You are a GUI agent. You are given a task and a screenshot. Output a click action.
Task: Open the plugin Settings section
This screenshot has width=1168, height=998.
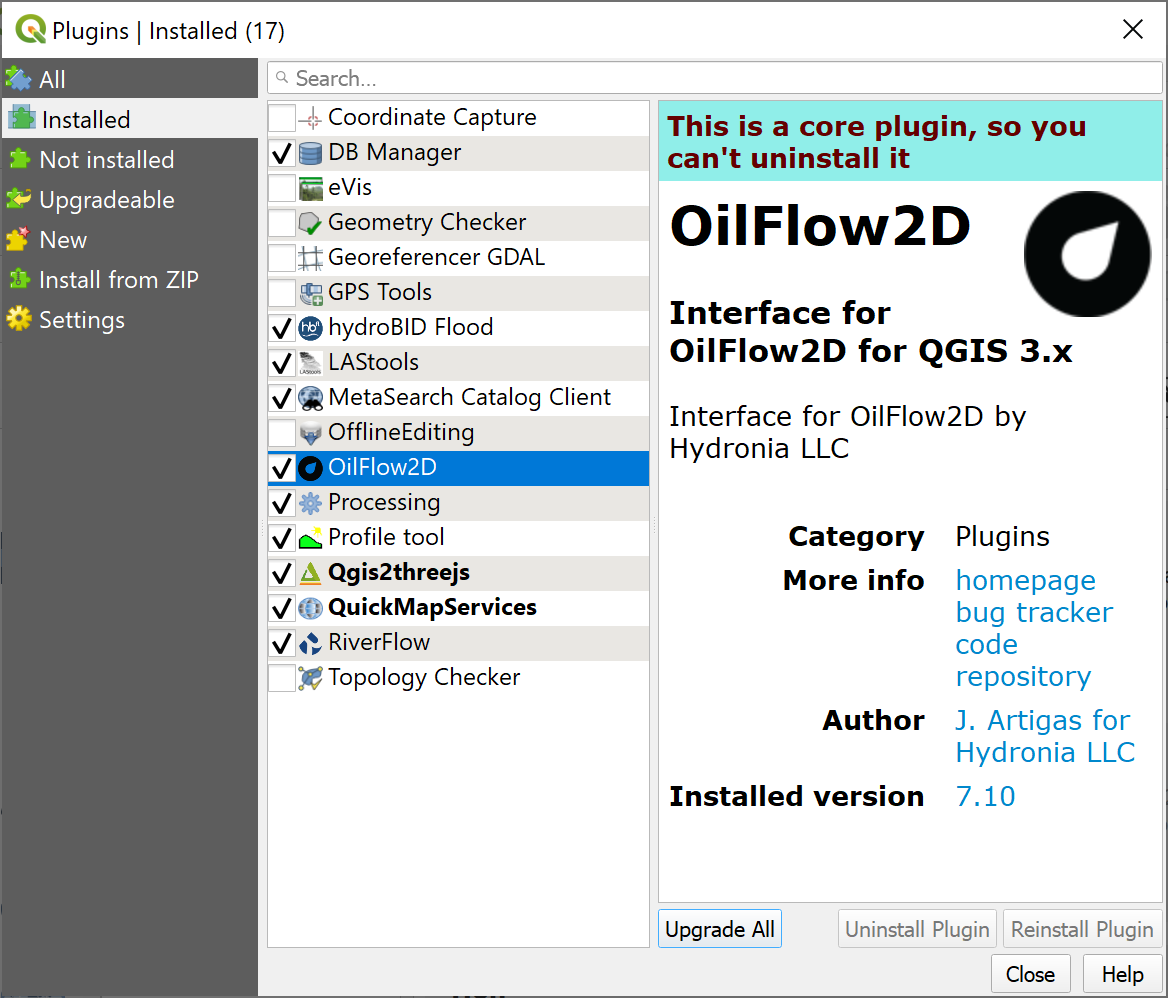pyautogui.click(x=82, y=320)
